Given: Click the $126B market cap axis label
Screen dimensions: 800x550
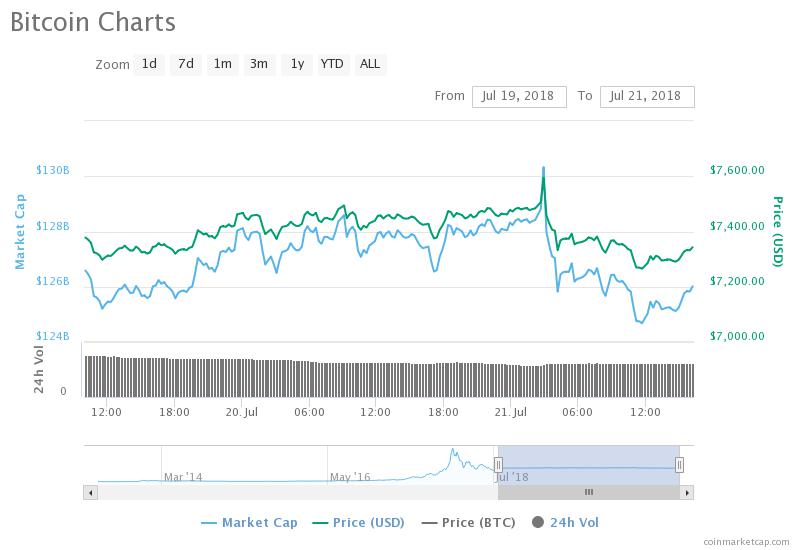Looking at the screenshot, I should pyautogui.click(x=53, y=281).
